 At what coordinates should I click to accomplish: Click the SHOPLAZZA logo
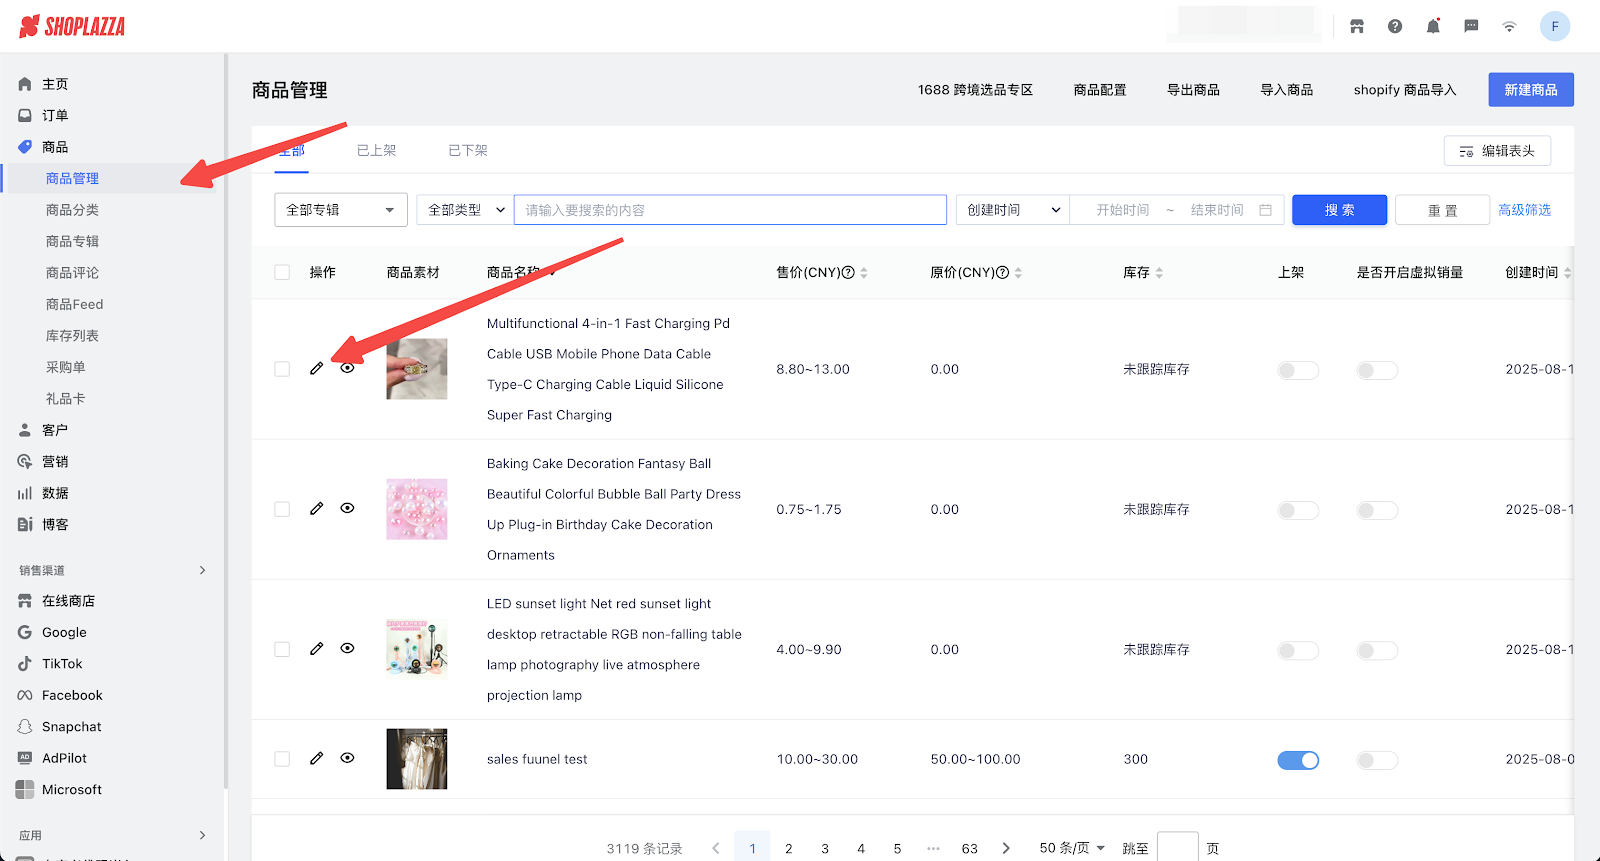pyautogui.click(x=72, y=27)
